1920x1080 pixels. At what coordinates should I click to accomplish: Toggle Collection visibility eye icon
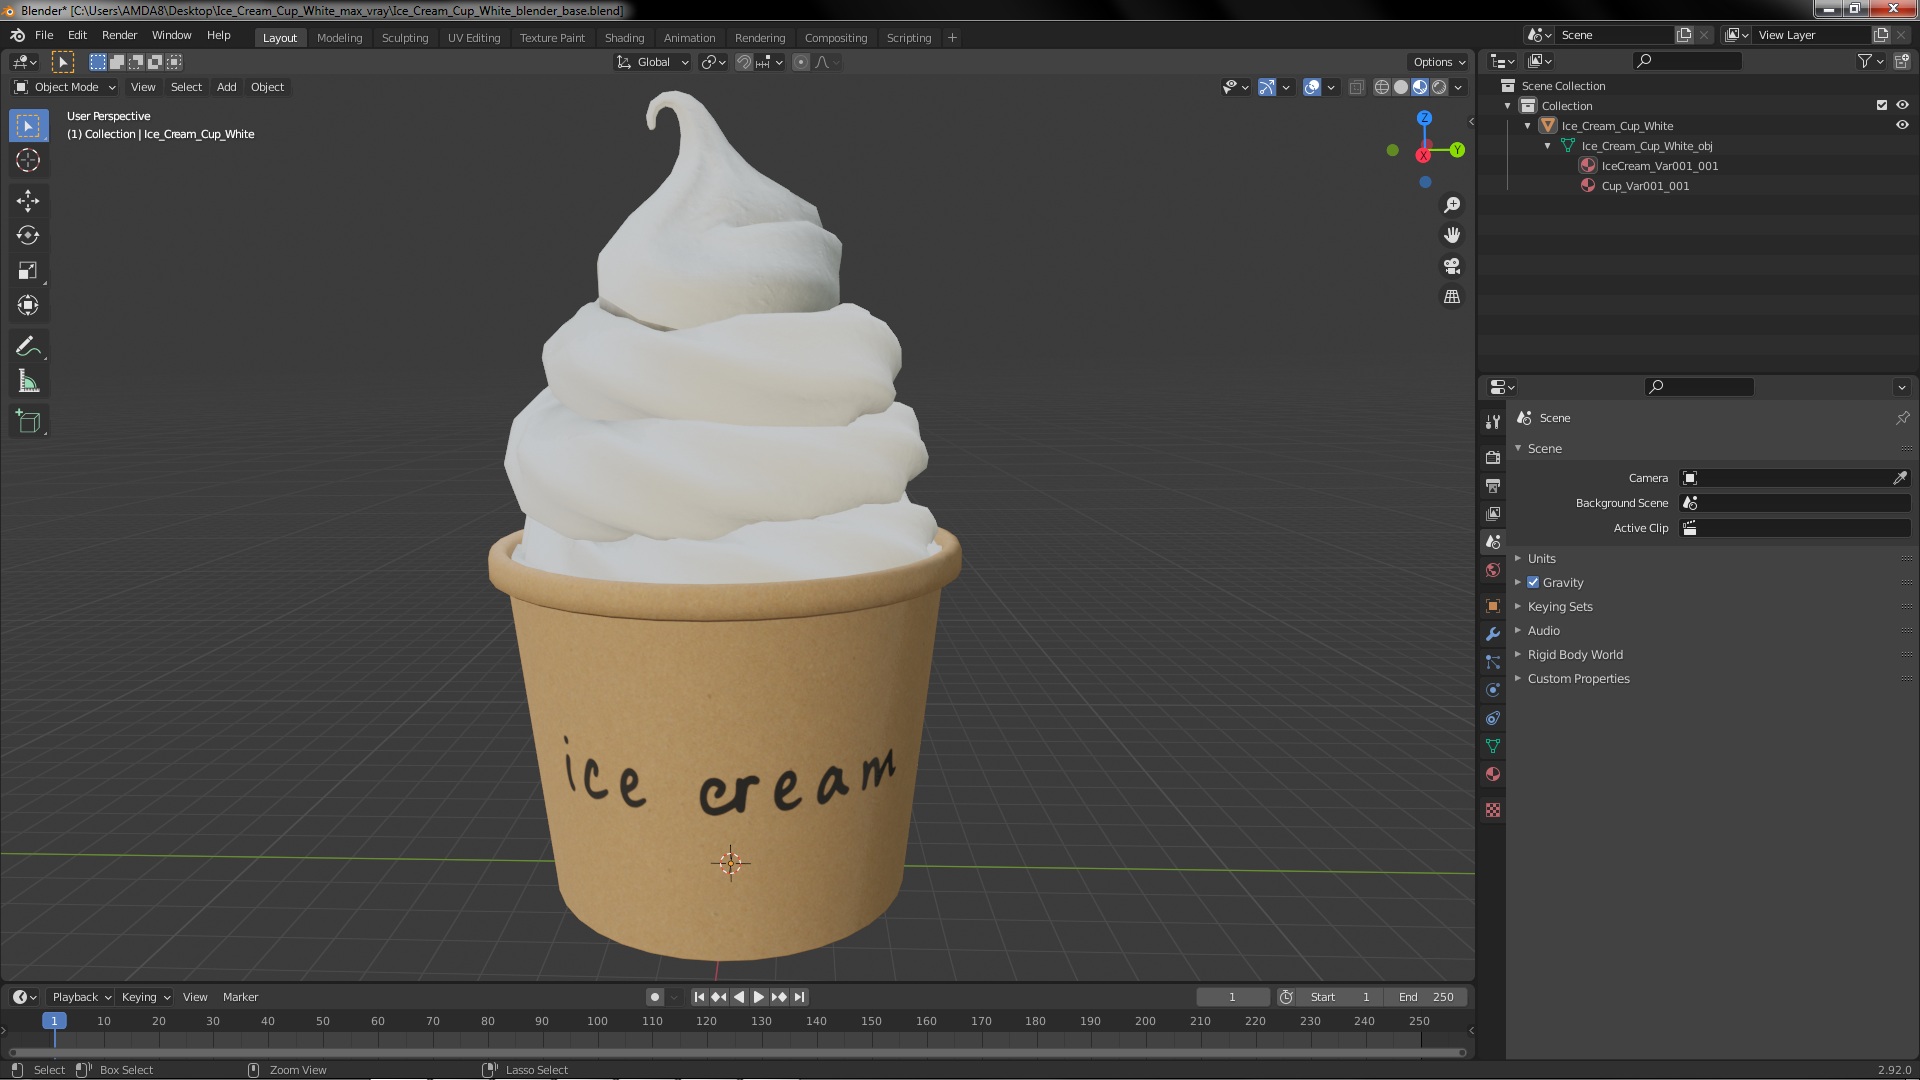coord(1902,105)
